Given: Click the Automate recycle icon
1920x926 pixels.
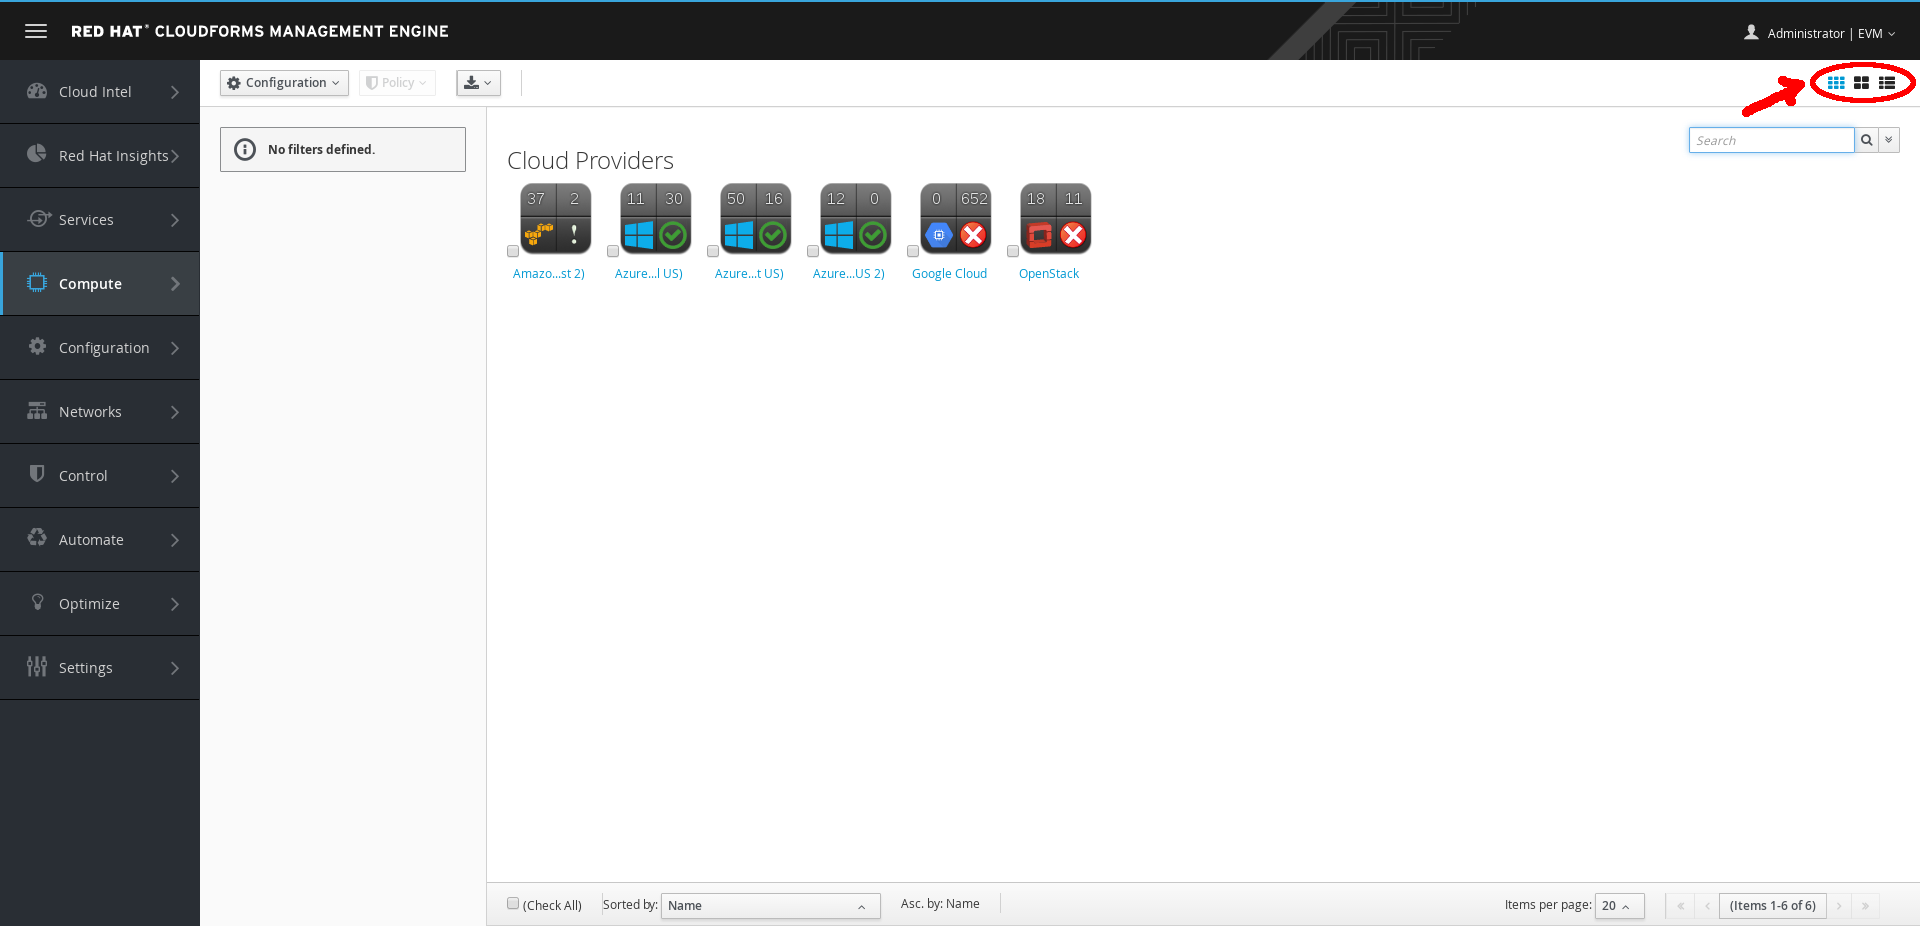Looking at the screenshot, I should [x=37, y=537].
